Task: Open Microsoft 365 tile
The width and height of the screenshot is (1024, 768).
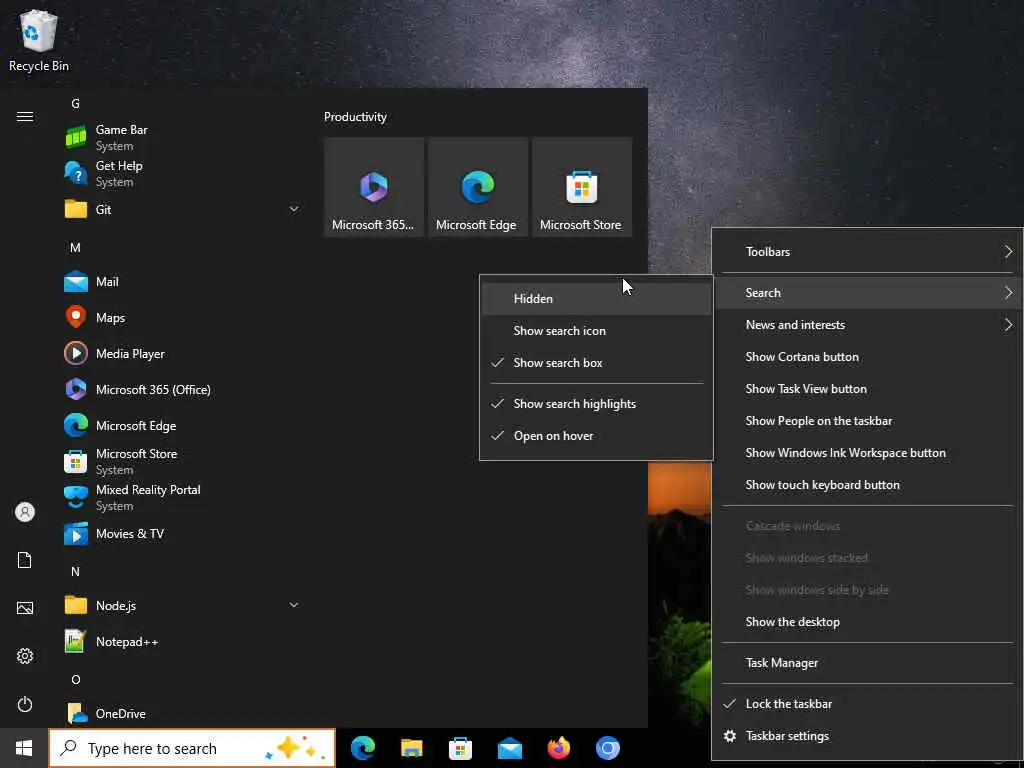Action: click(374, 187)
